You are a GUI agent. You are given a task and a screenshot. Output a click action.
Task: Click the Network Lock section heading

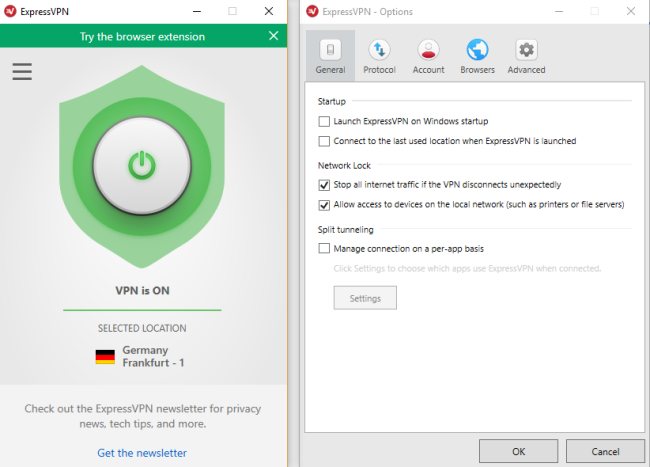[x=344, y=166]
